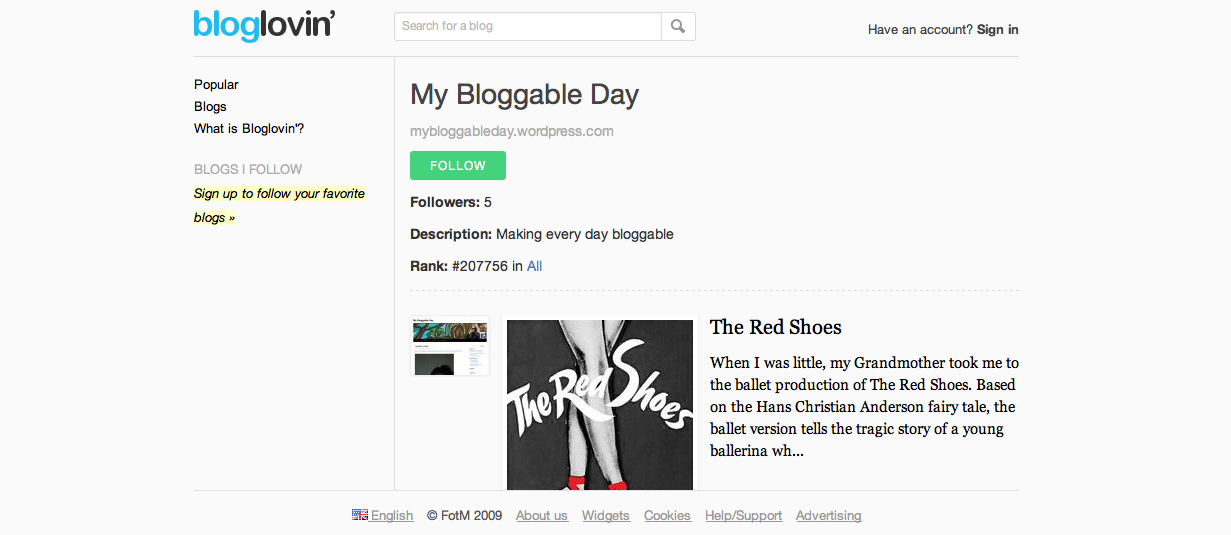The height and width of the screenshot is (535, 1231).
Task: Click the Bloglovin' logo
Action: (x=264, y=25)
